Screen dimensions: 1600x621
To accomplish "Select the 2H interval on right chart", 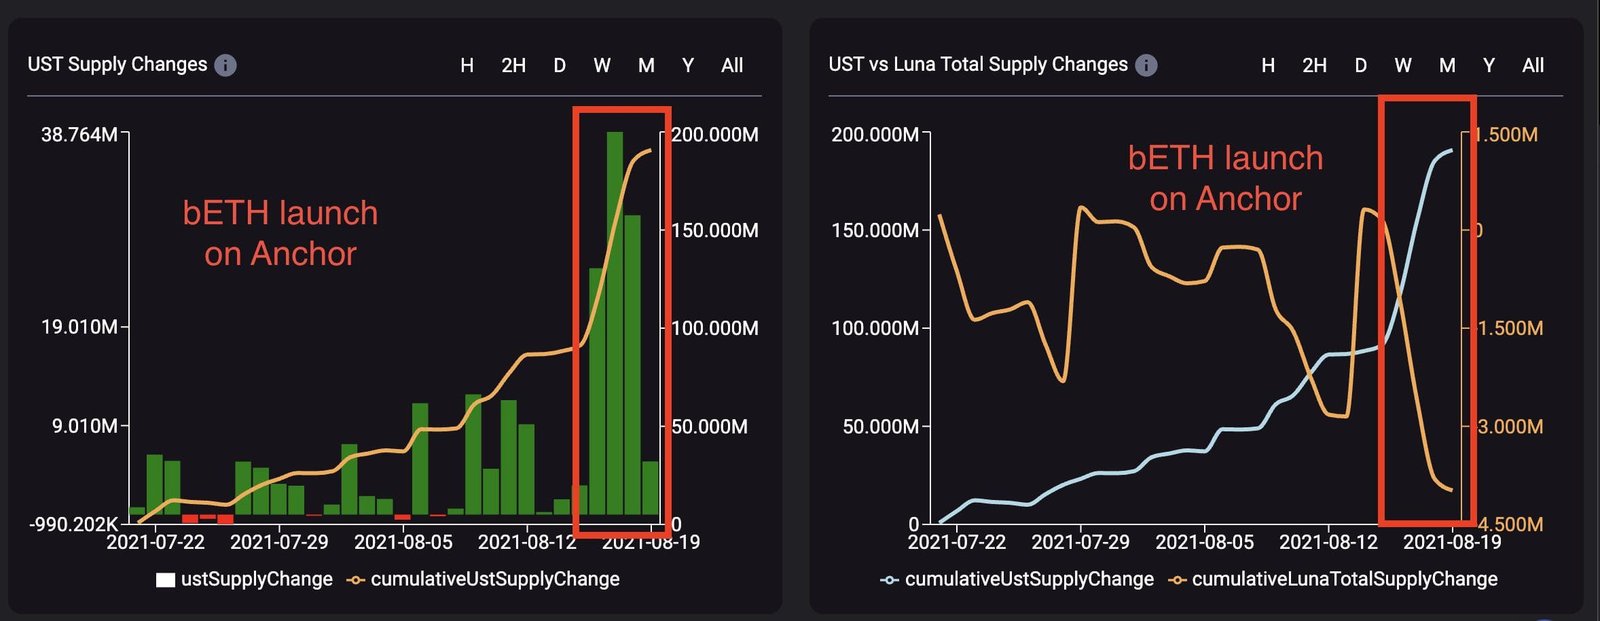I will tap(1313, 65).
